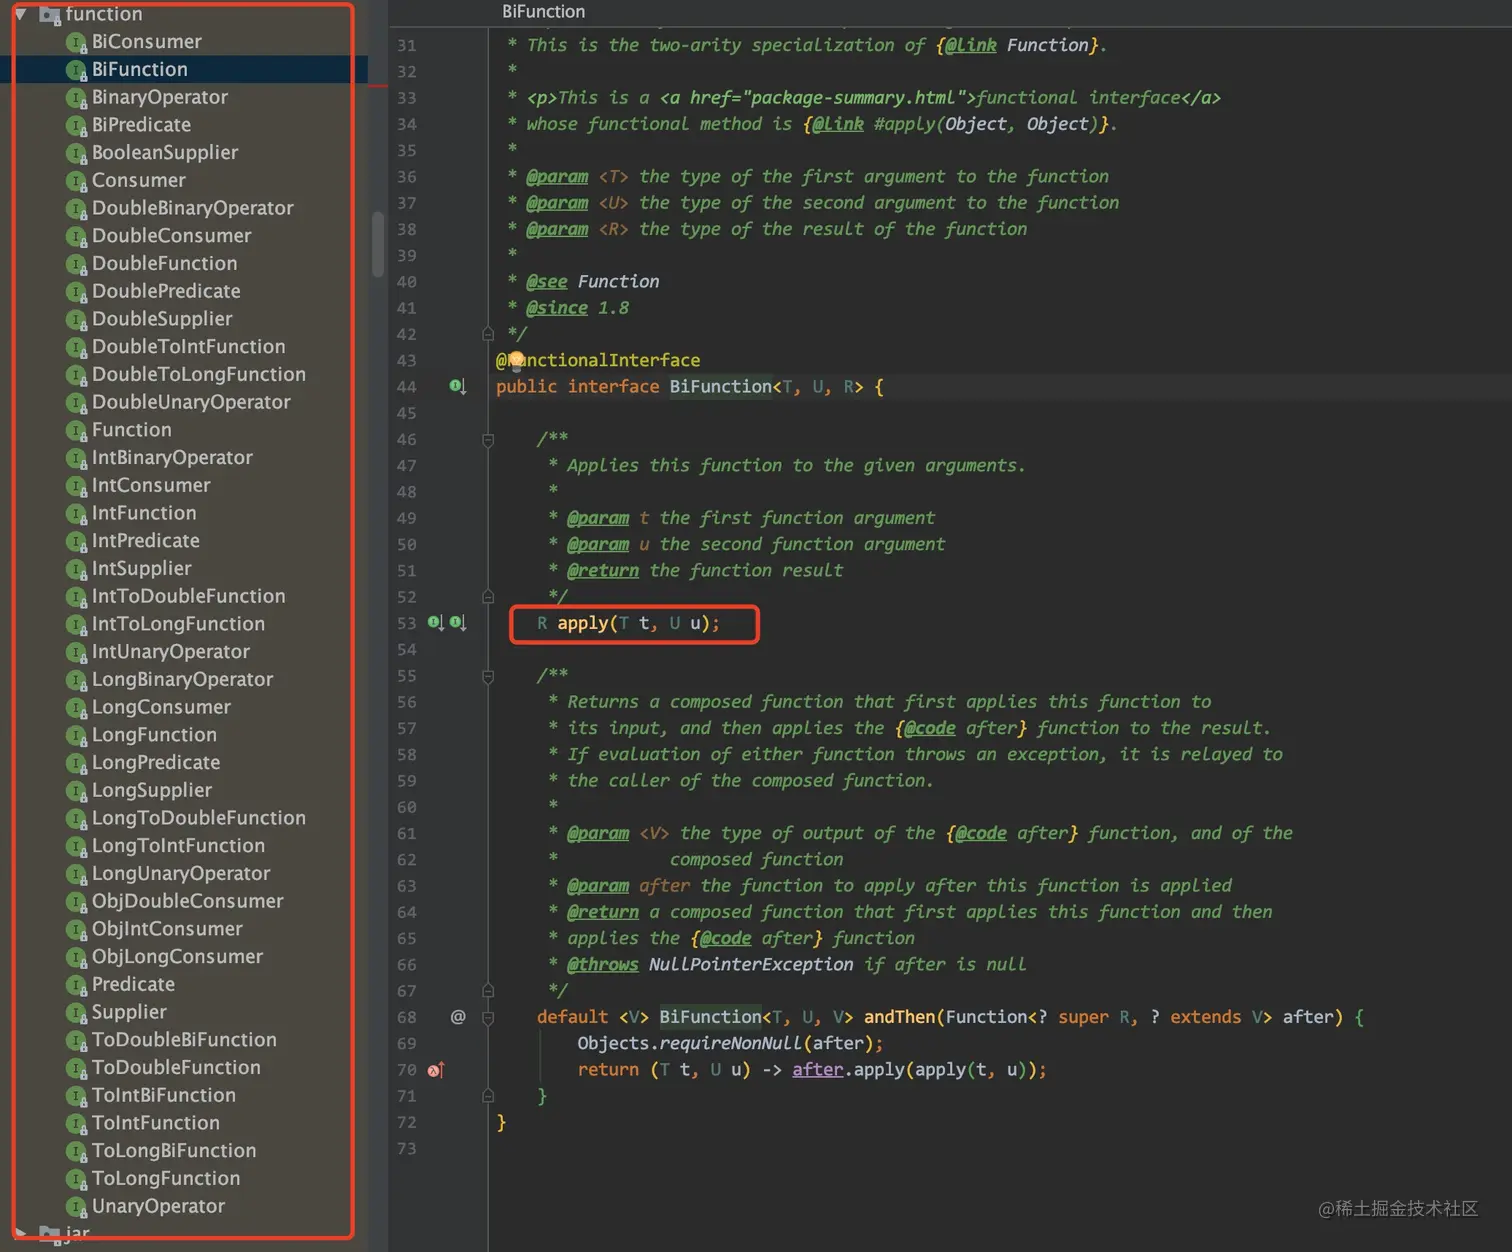Fold the closing brace marker on line 71
Image resolution: width=1512 pixels, height=1252 pixels.
click(488, 1096)
